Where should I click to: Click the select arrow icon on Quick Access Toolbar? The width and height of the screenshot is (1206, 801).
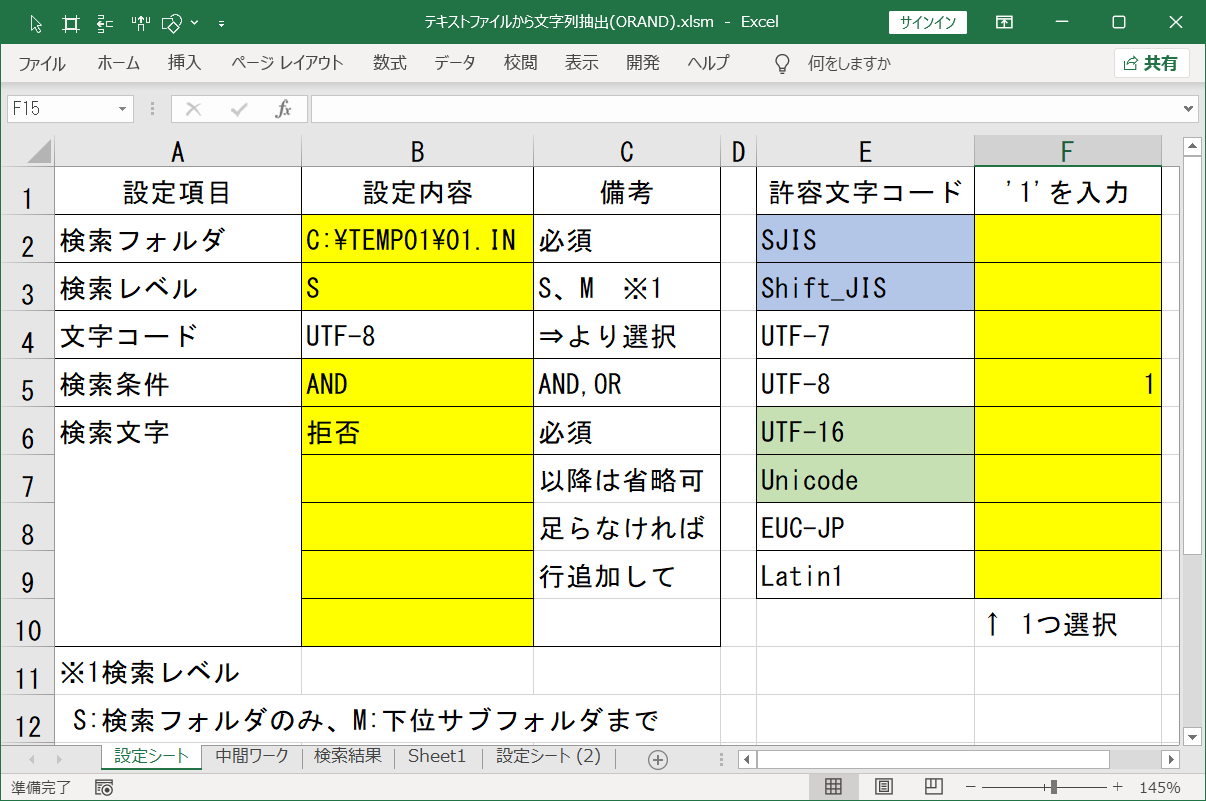point(36,22)
